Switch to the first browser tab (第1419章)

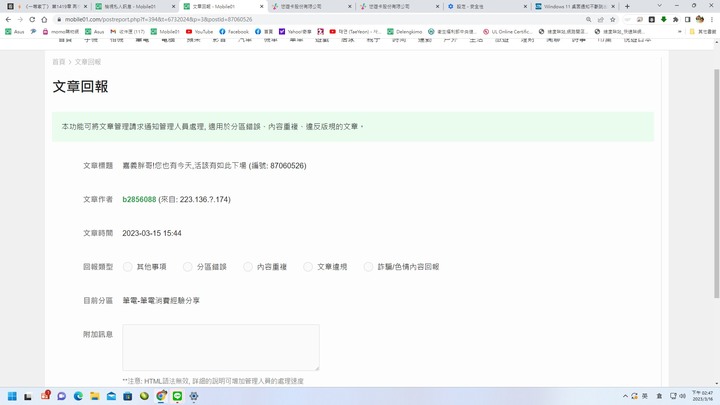(x=46, y=6)
